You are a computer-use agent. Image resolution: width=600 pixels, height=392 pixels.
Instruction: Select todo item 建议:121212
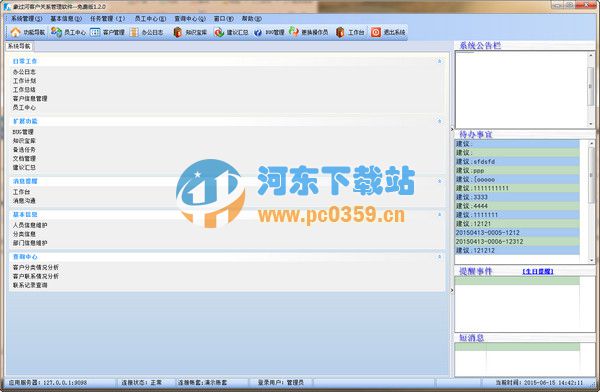point(517,250)
